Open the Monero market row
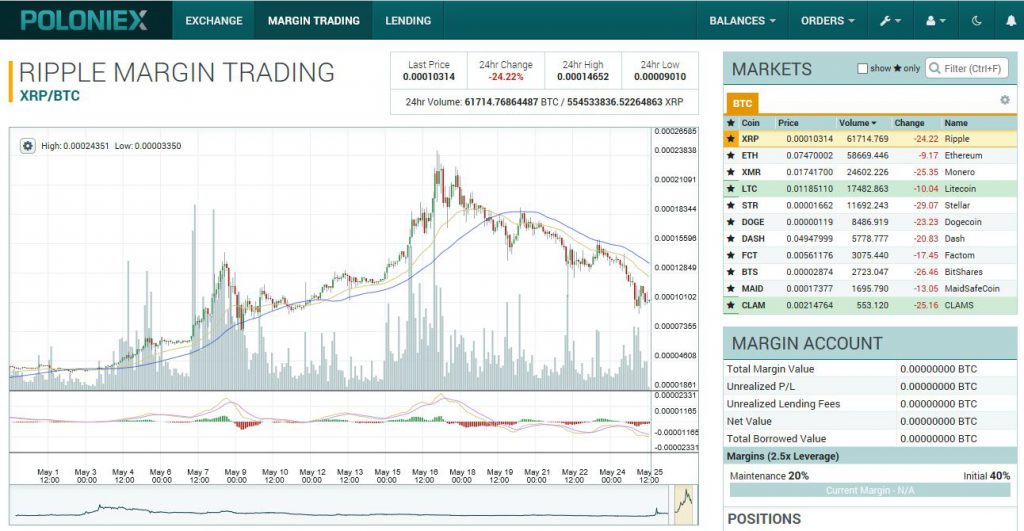Viewport: 1024px width, 531px height. click(x=870, y=172)
